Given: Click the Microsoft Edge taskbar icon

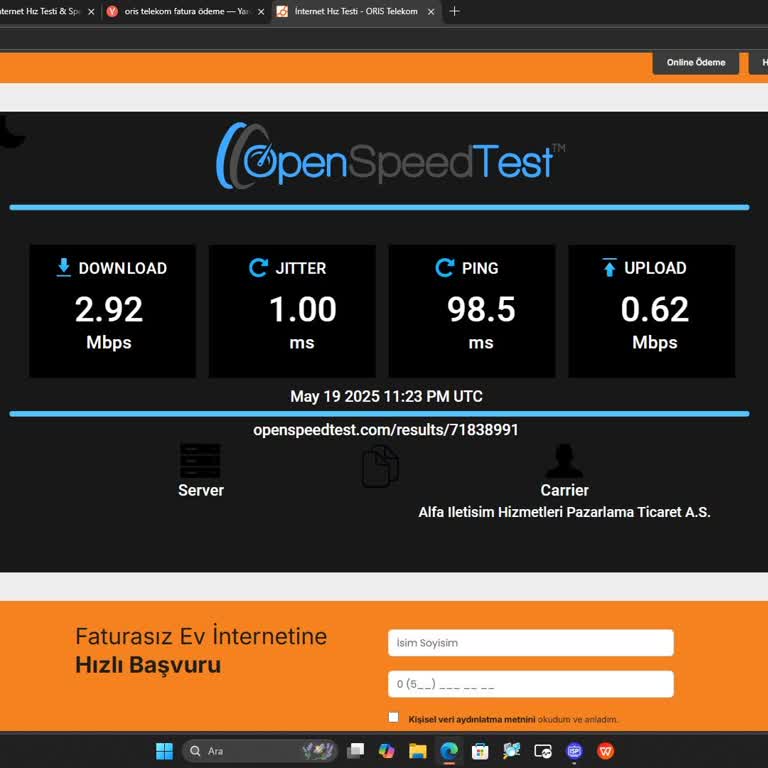Looking at the screenshot, I should (x=449, y=751).
